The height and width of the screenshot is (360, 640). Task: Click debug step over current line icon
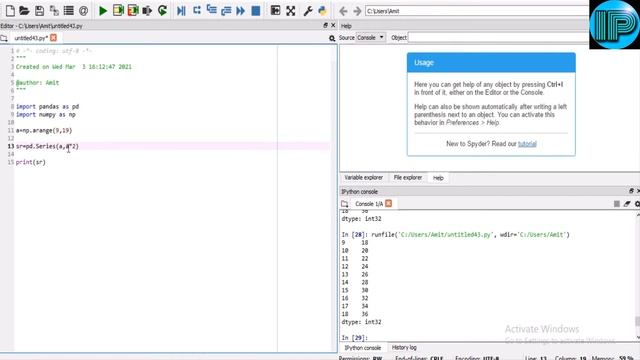pyautogui.click(x=197, y=11)
